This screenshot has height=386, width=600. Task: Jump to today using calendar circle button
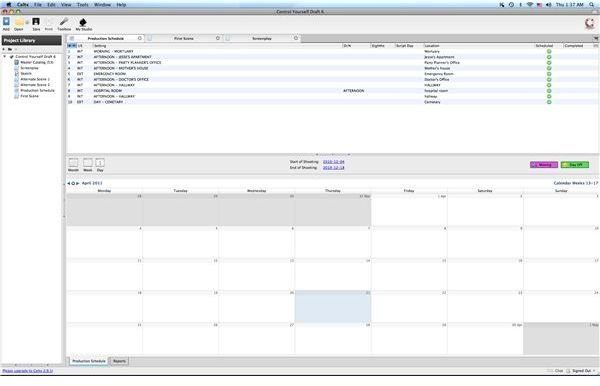point(73,183)
